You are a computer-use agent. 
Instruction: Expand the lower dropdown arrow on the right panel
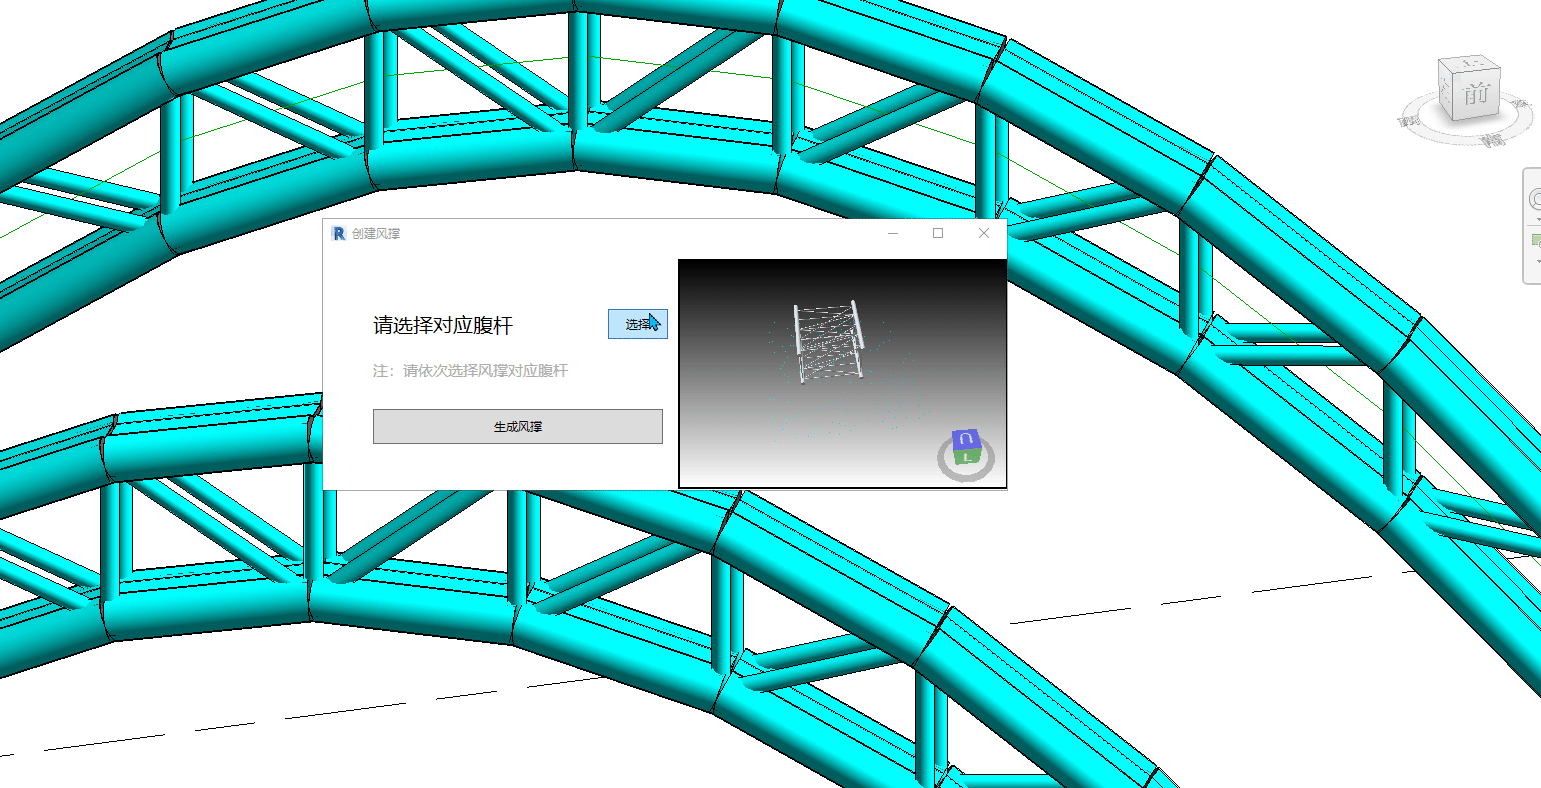click(1537, 262)
